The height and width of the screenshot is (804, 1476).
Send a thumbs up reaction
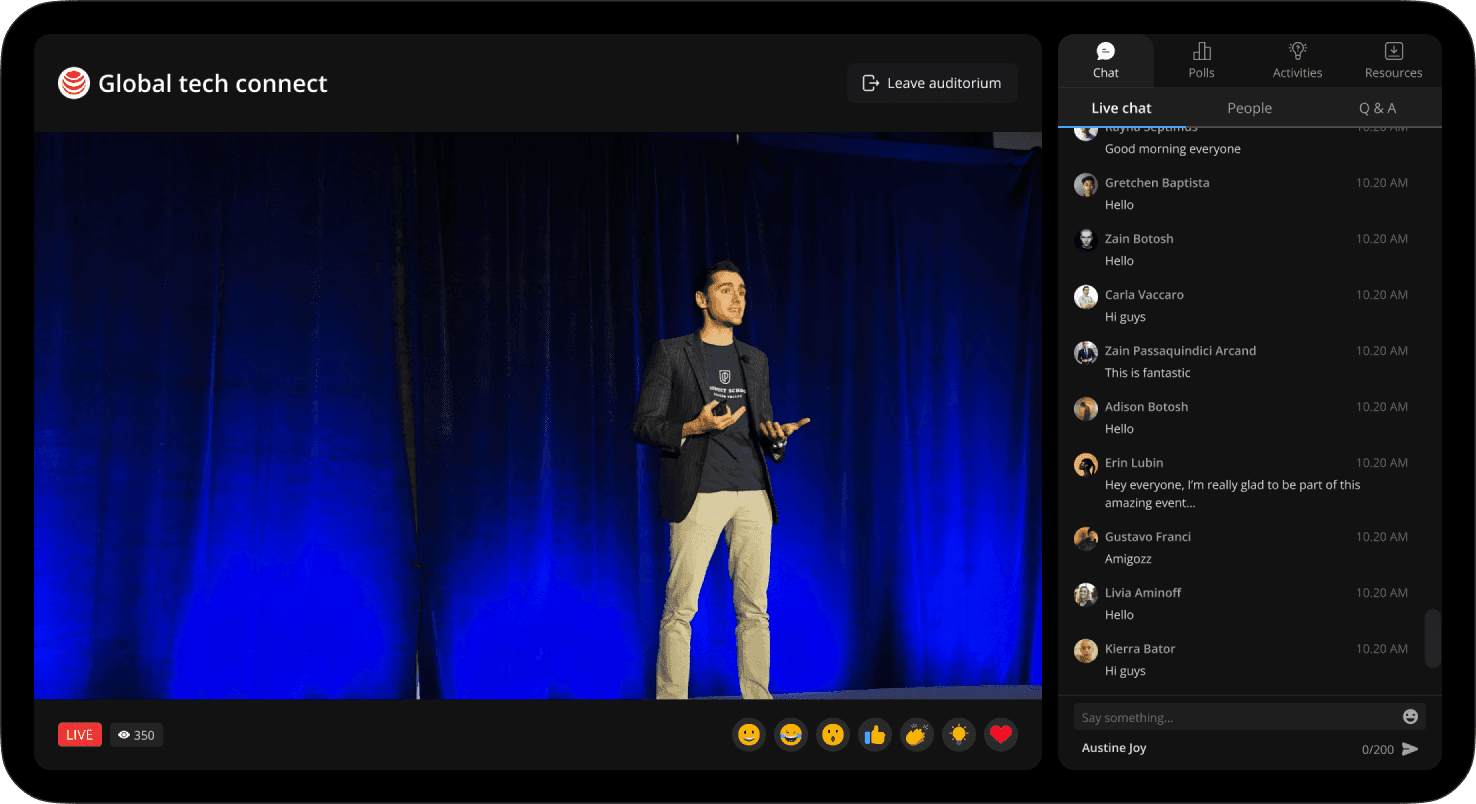pyautogui.click(x=875, y=735)
